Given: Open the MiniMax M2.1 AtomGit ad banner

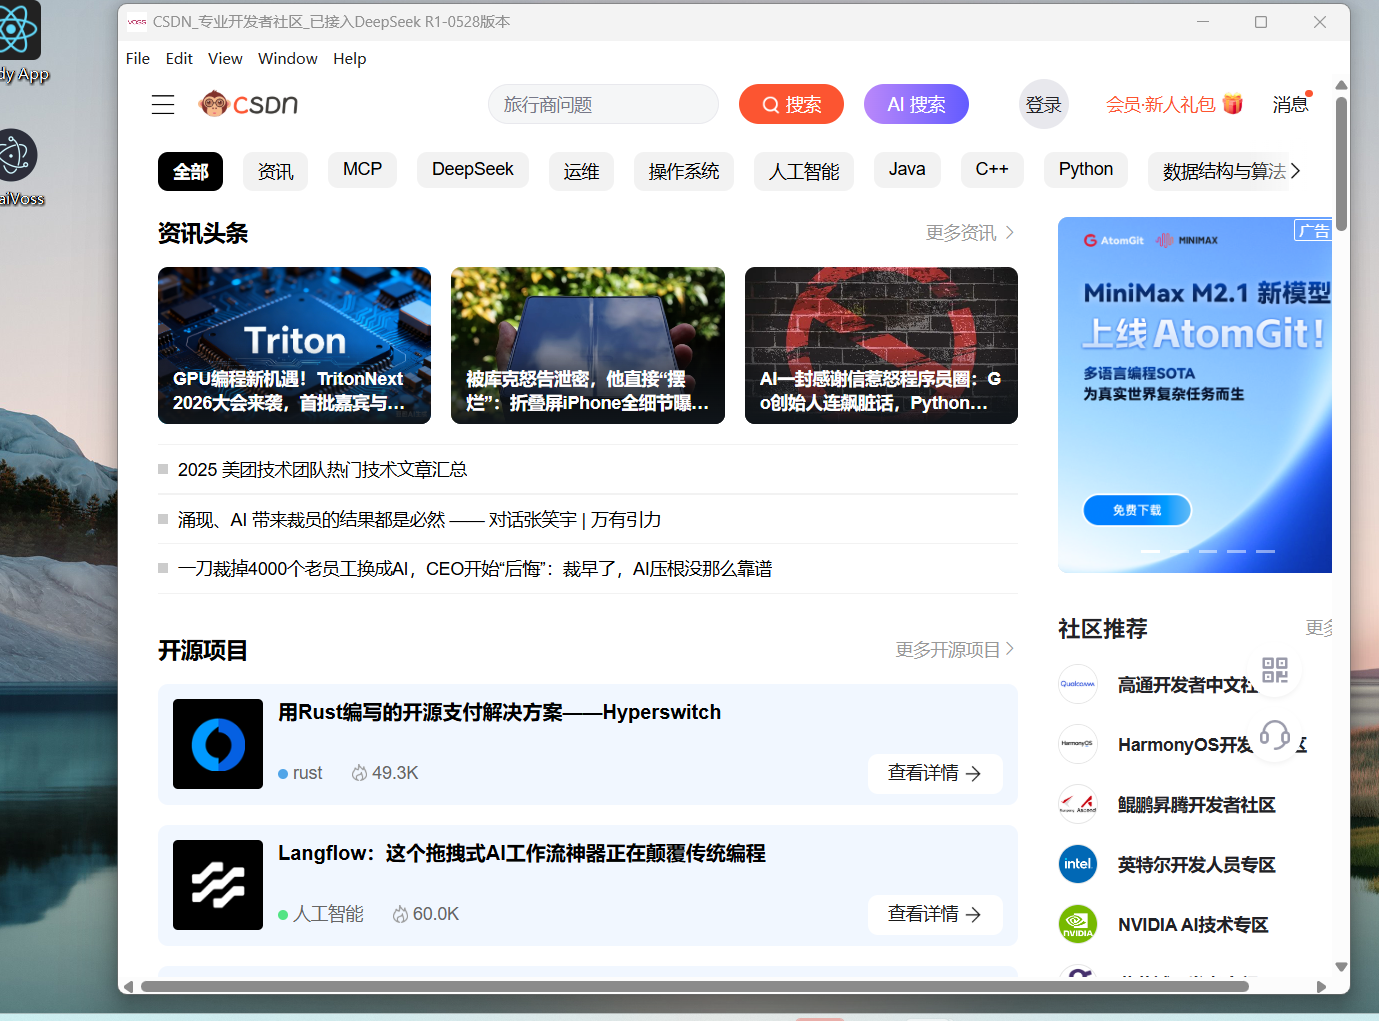Looking at the screenshot, I should (1195, 395).
